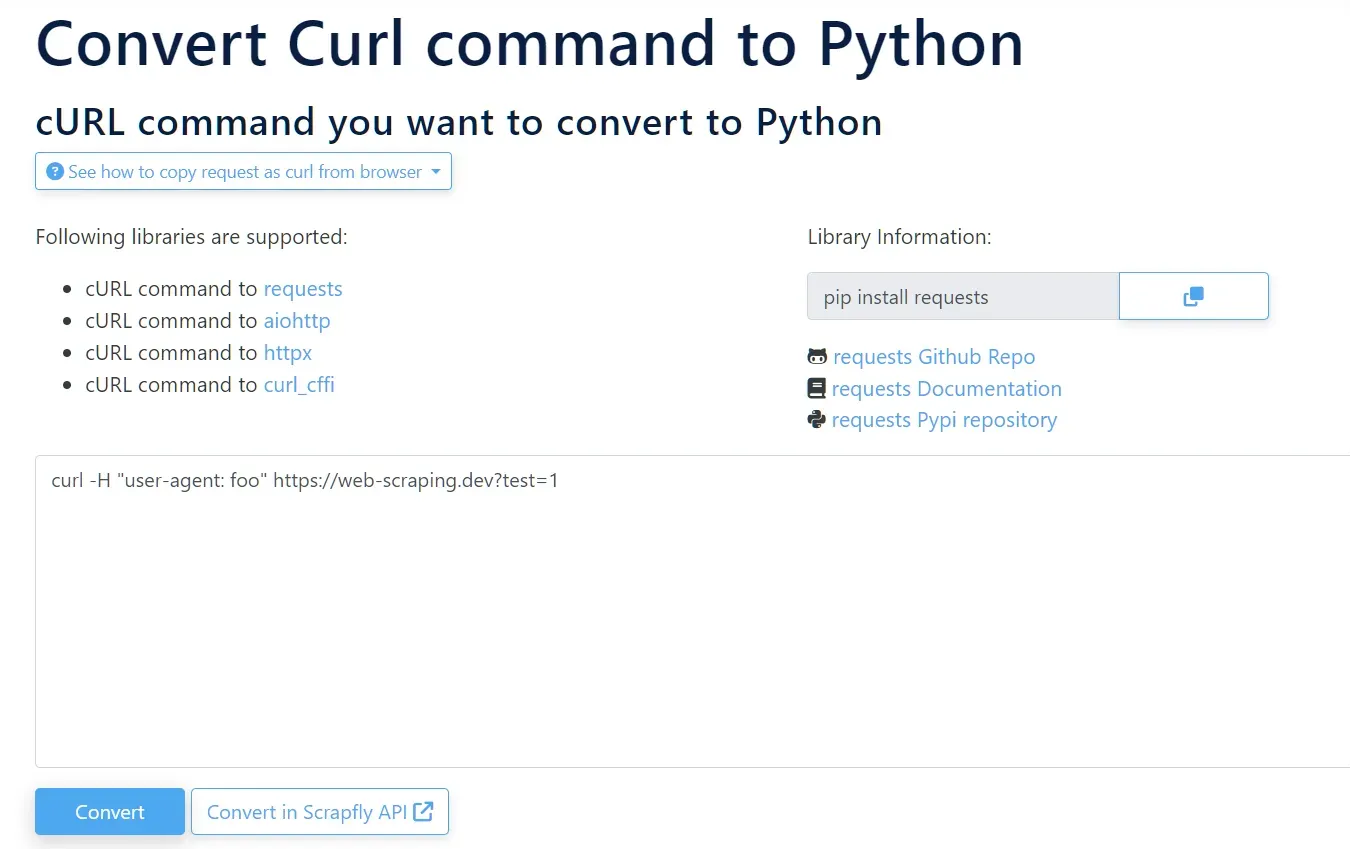Visit the requests Github Repo

(x=934, y=356)
